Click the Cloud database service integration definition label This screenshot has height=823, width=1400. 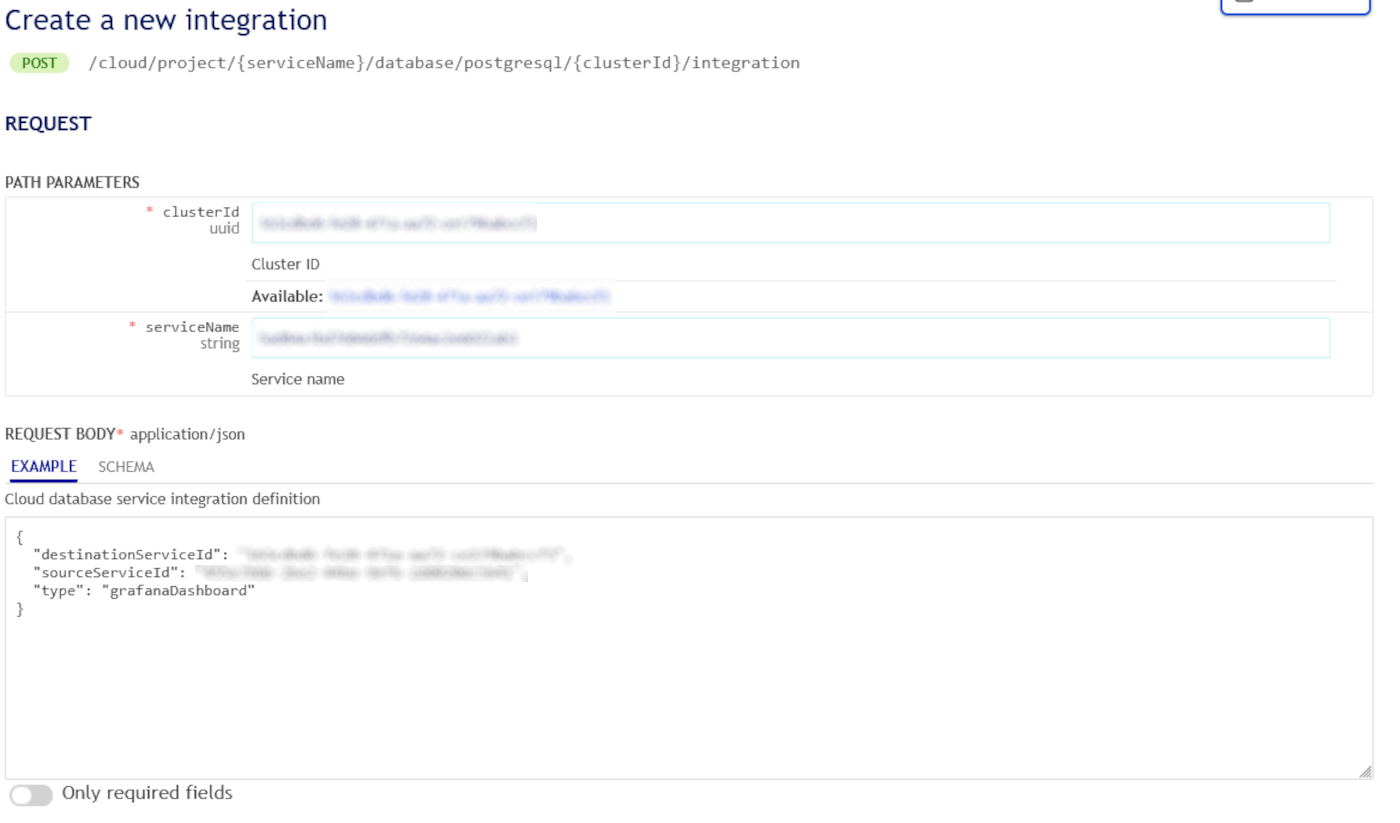(x=162, y=498)
